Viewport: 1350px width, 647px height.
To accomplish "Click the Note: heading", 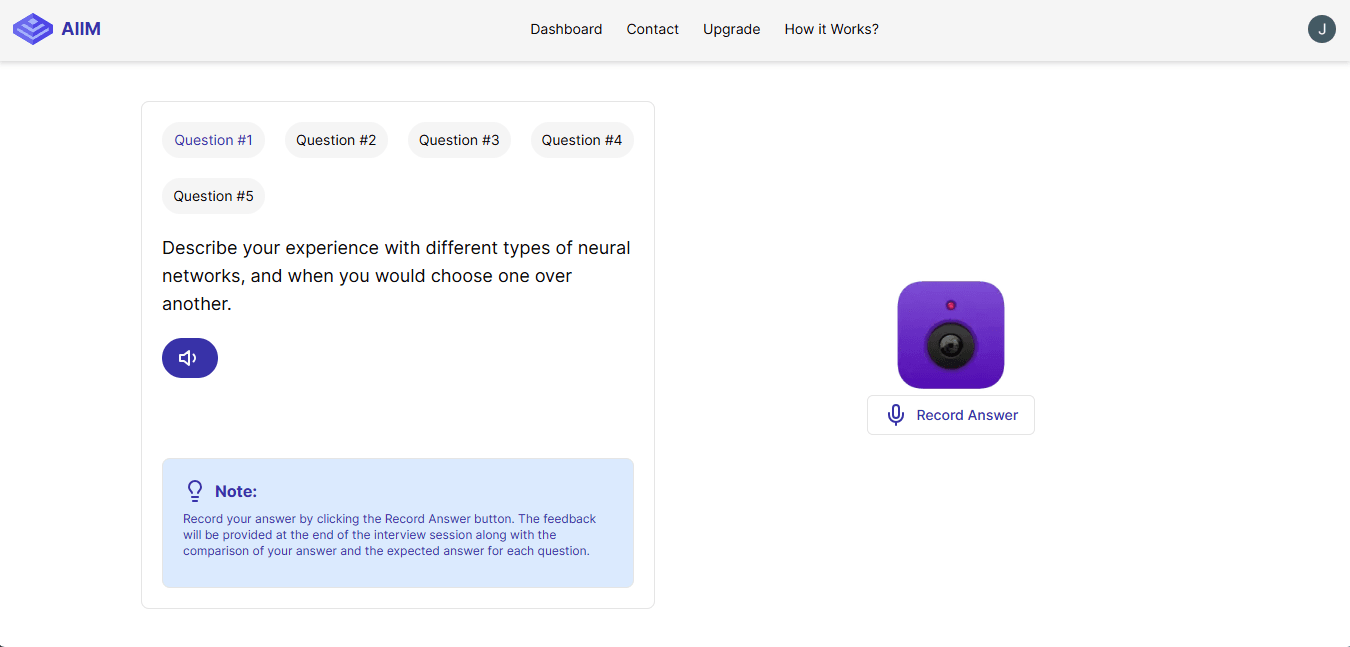I will tap(236, 491).
